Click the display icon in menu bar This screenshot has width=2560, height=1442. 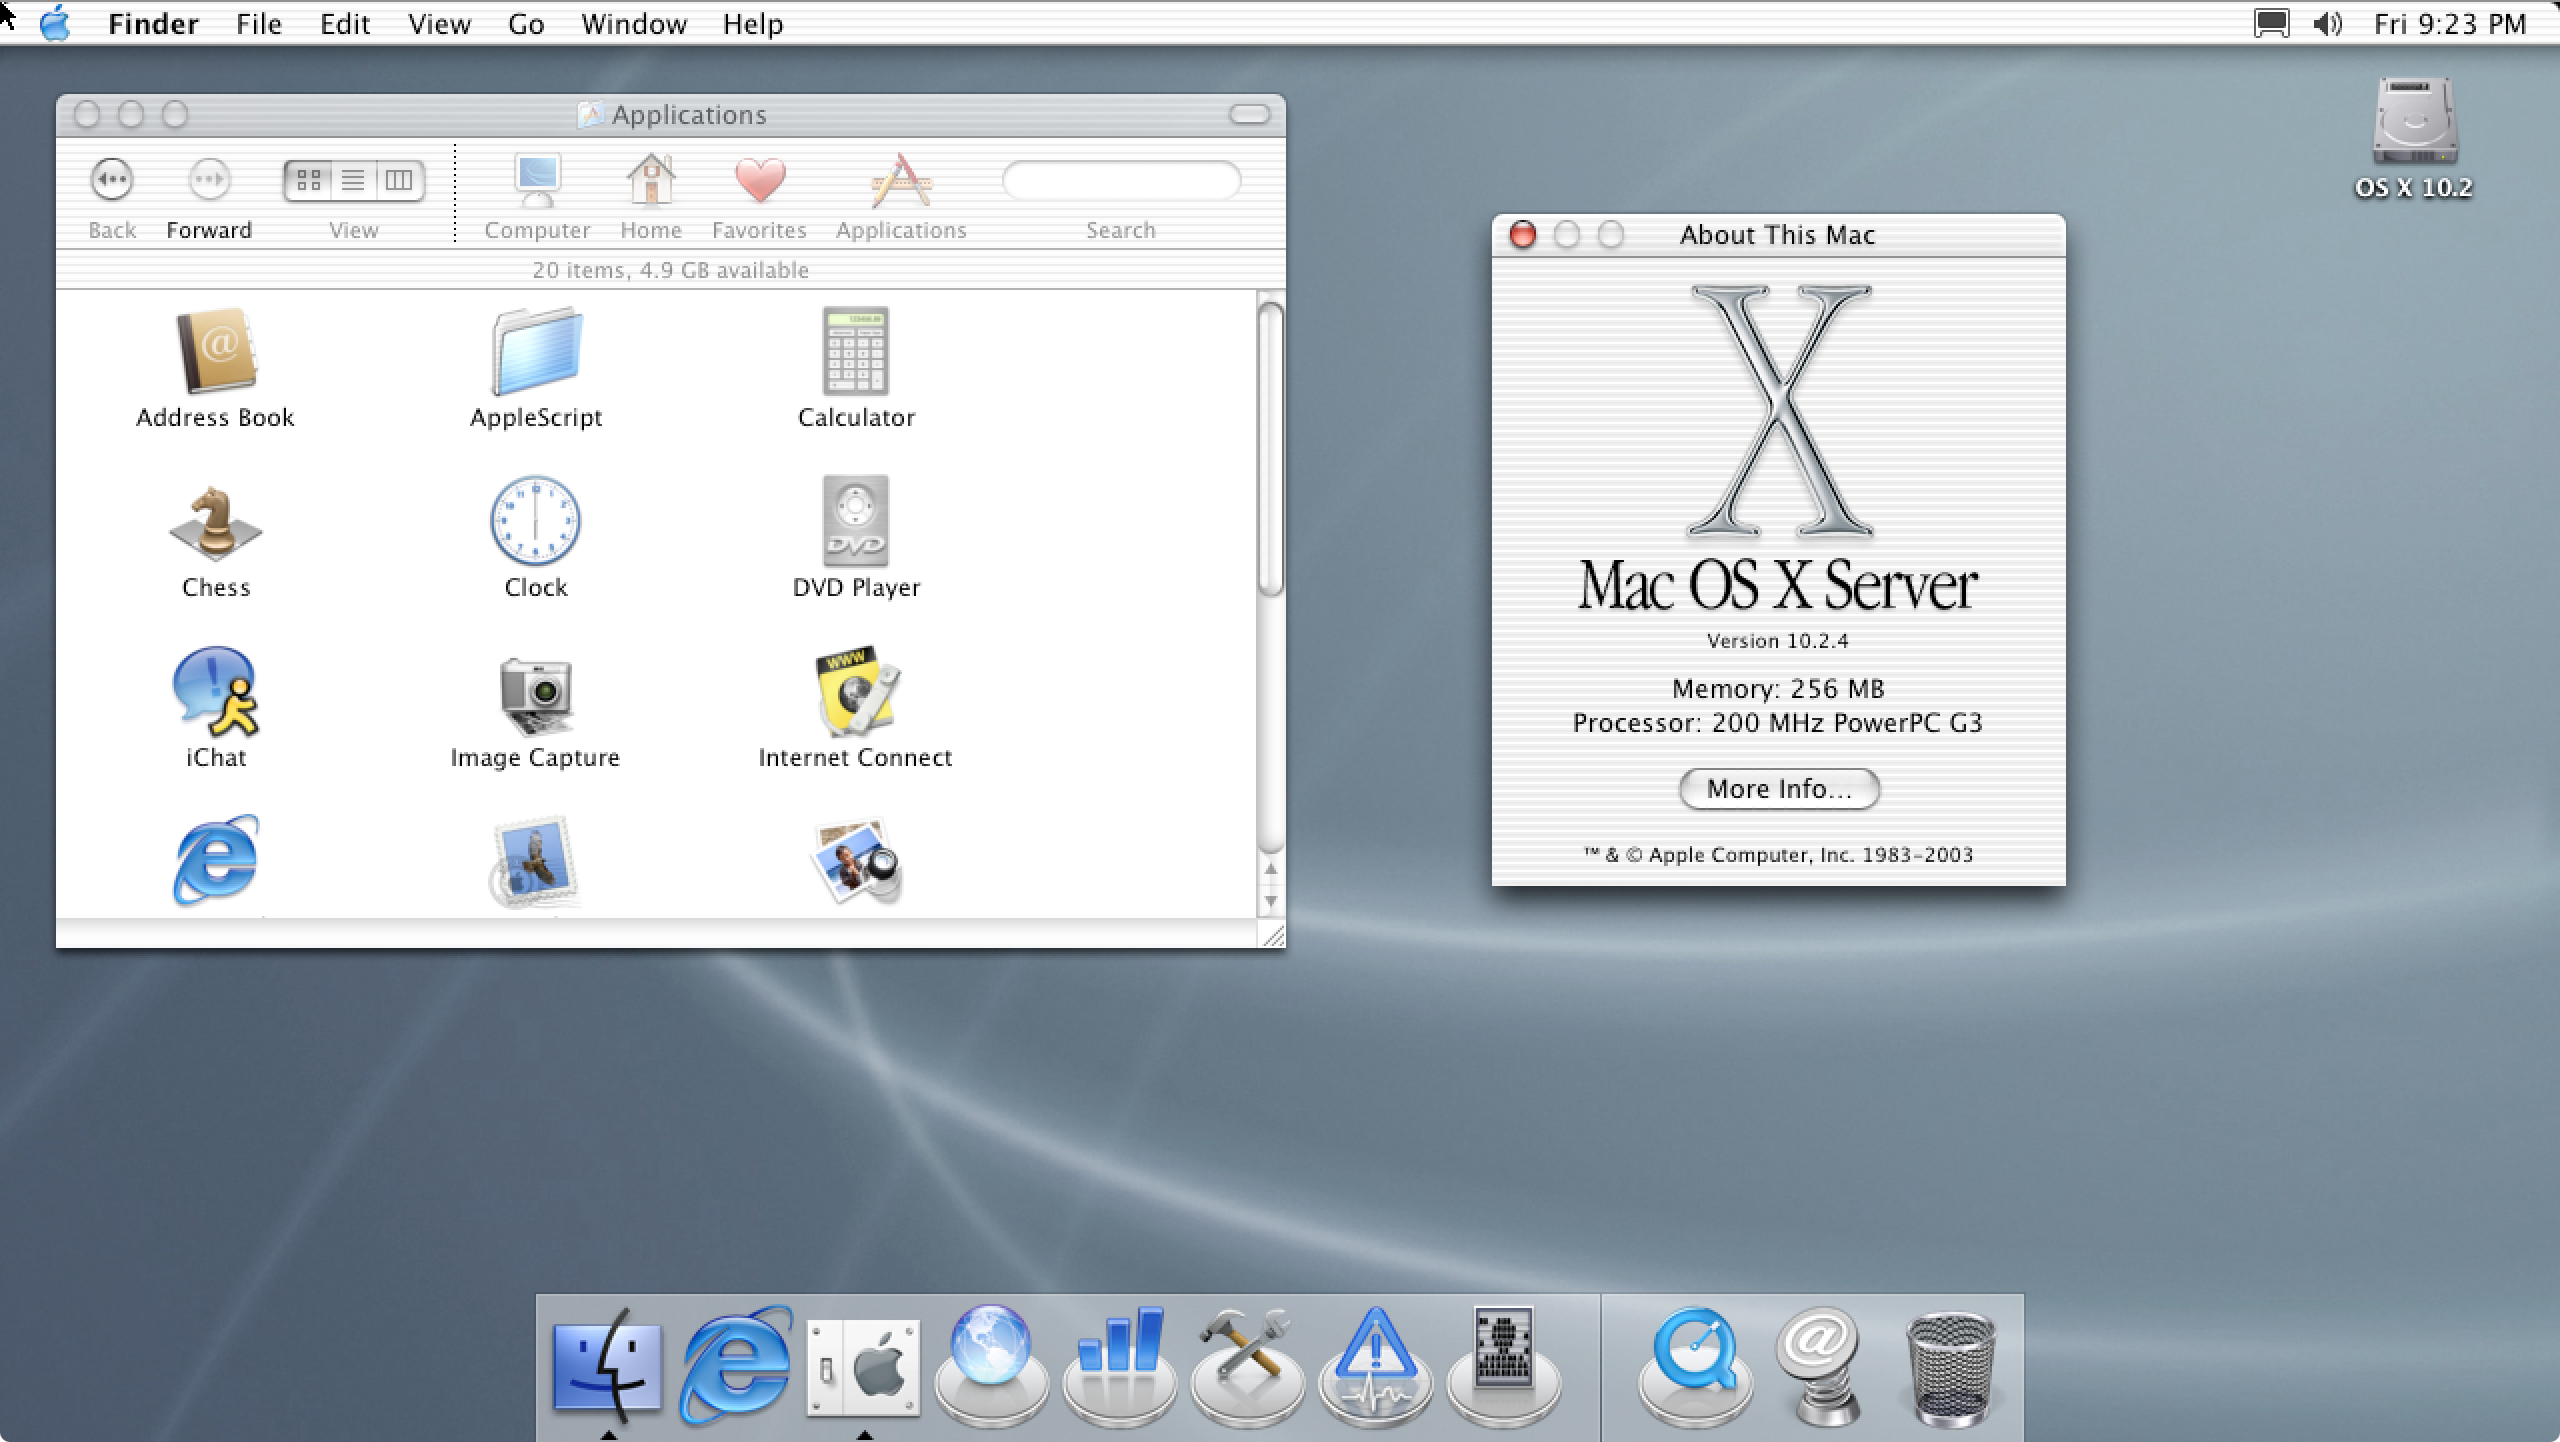(2271, 24)
